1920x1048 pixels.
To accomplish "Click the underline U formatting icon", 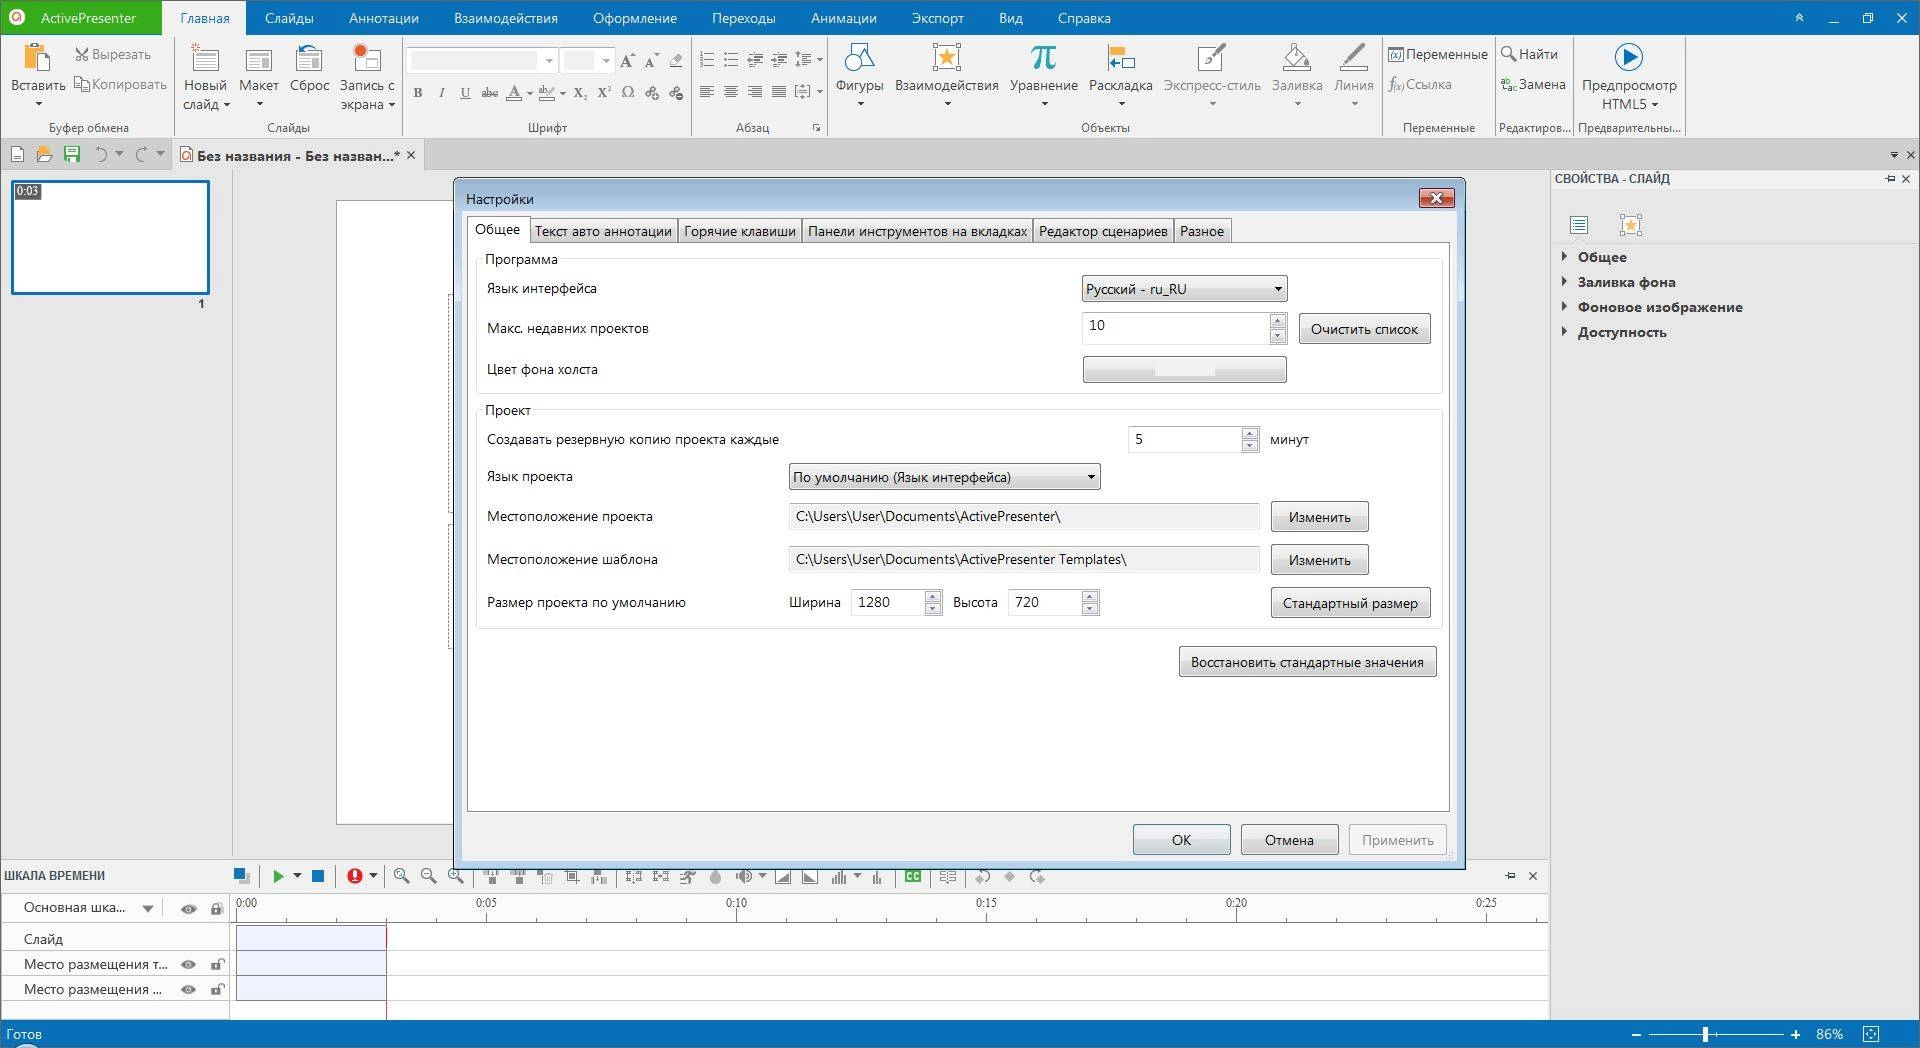I will [x=465, y=93].
